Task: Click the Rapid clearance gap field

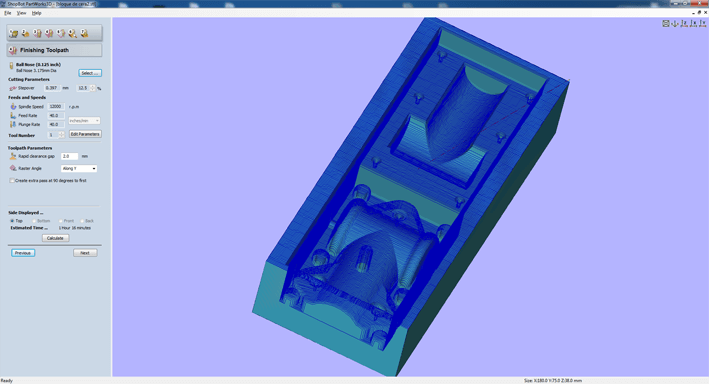Action: coord(69,156)
